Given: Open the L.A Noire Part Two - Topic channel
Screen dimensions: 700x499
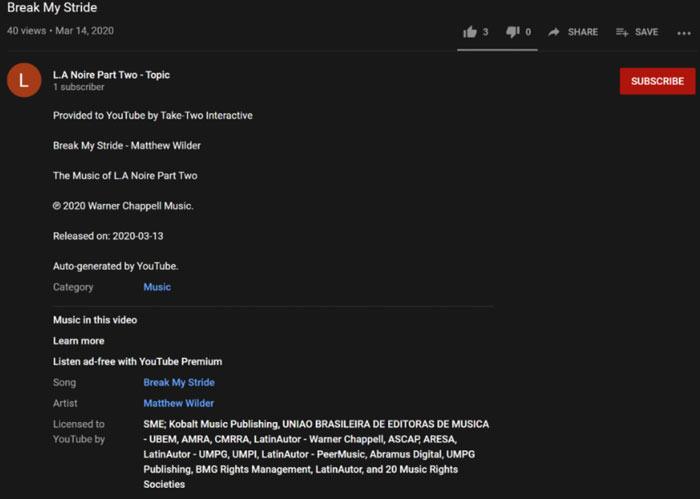Looking at the screenshot, I should tap(111, 75).
